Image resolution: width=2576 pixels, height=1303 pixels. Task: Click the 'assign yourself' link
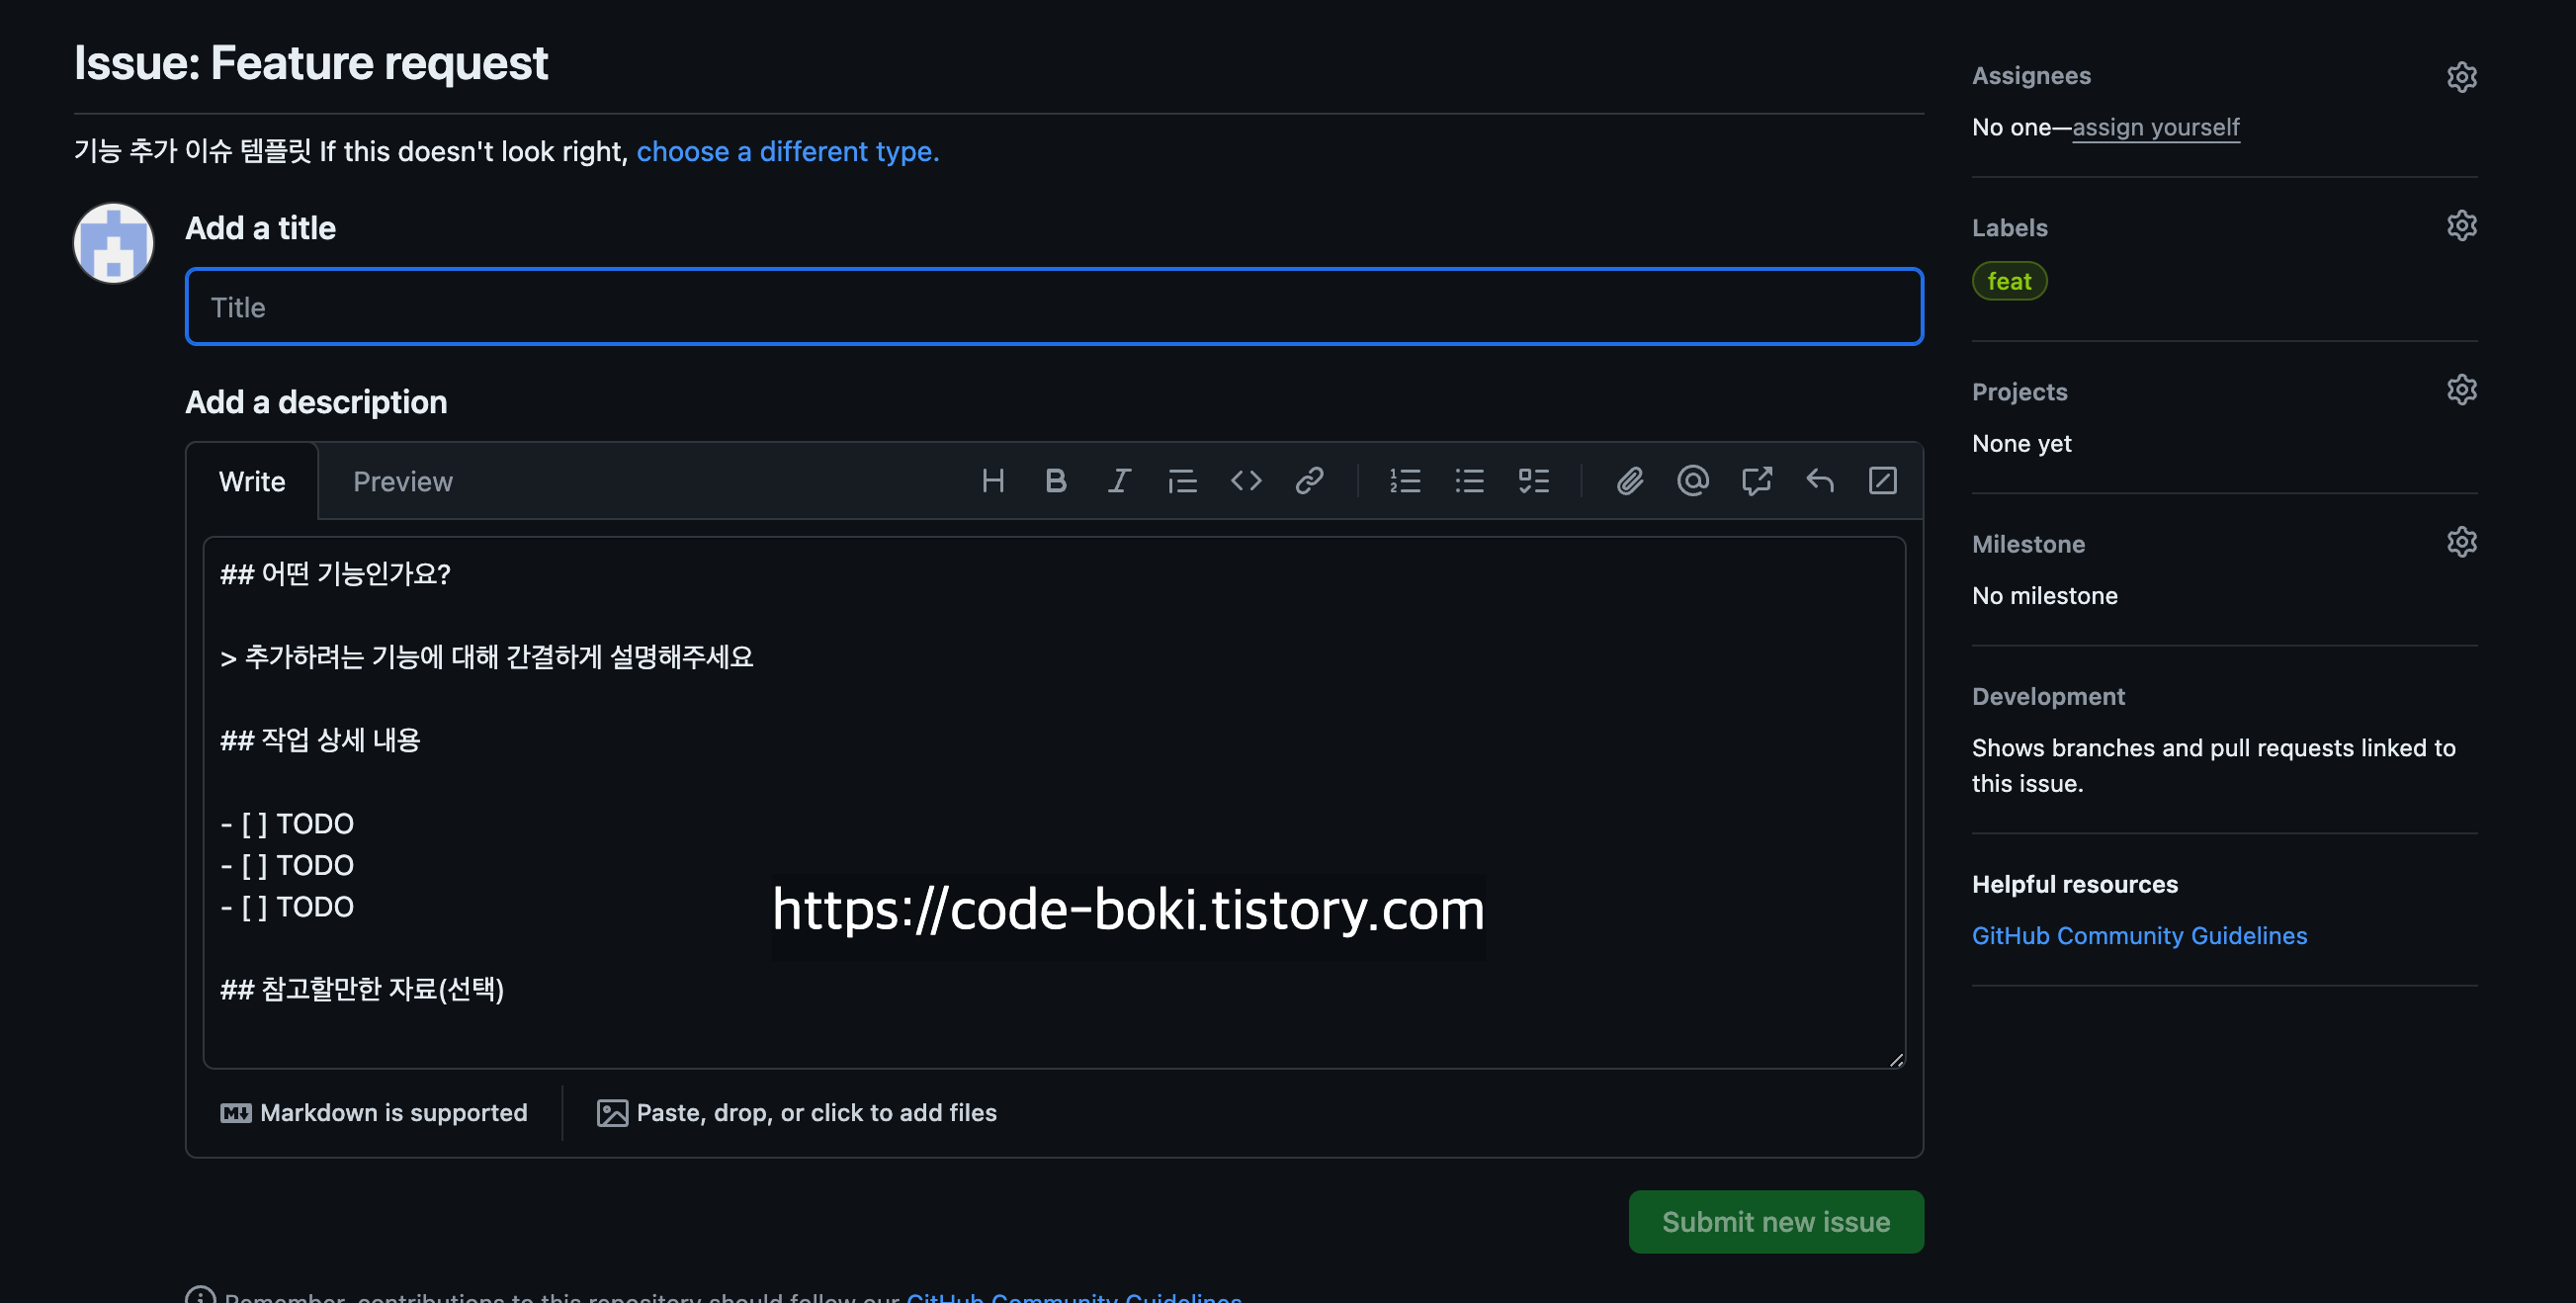tap(2155, 127)
